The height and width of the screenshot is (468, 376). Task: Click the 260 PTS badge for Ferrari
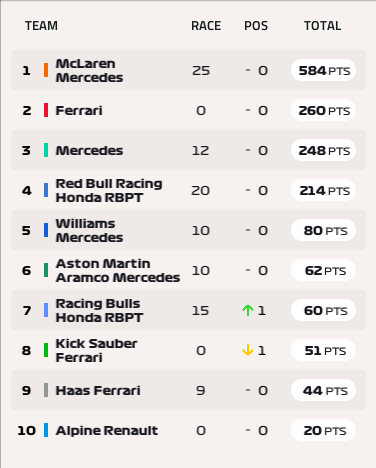[x=323, y=110]
